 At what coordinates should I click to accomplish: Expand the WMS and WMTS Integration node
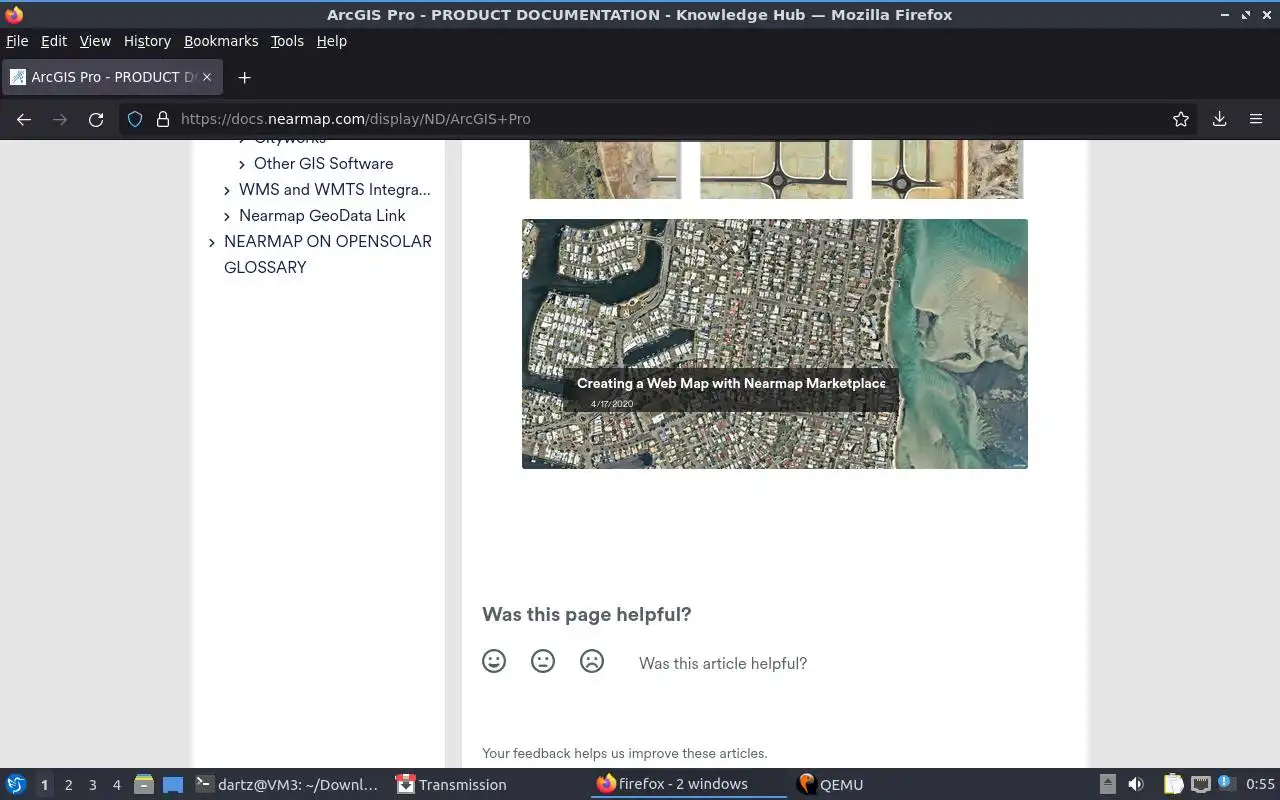click(227, 190)
